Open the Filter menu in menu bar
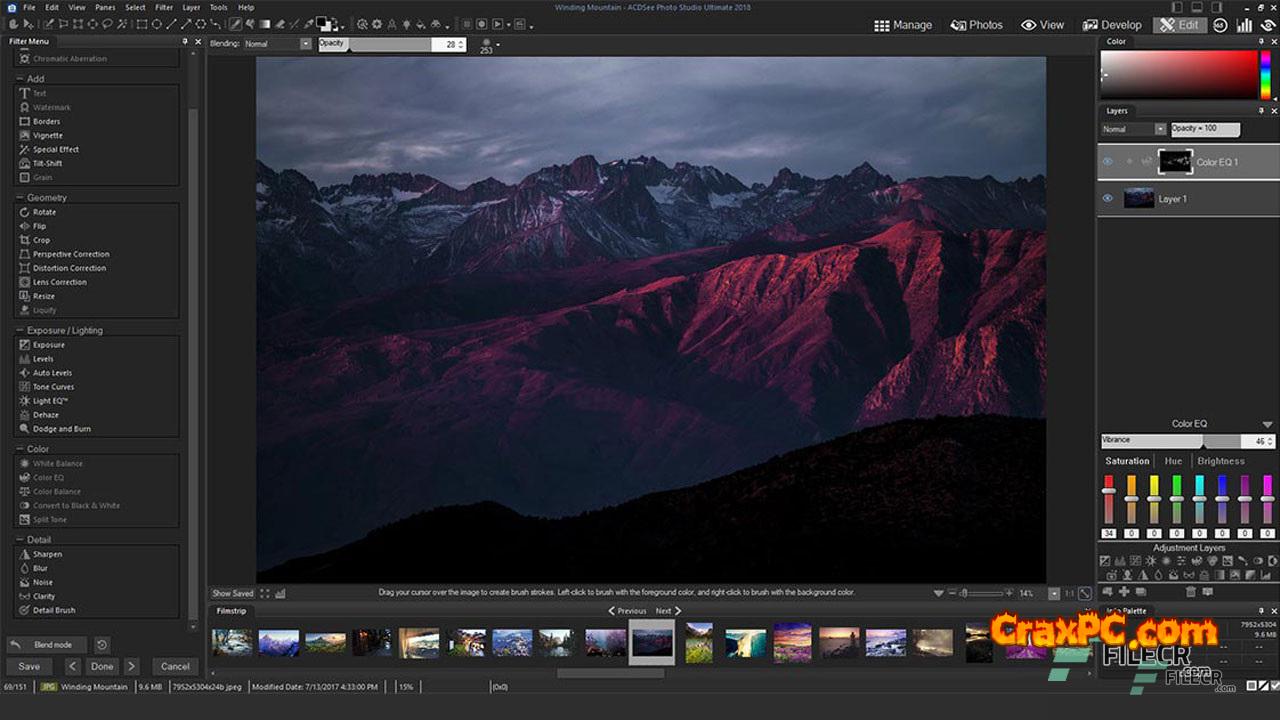This screenshot has height=720, width=1280. point(164,7)
